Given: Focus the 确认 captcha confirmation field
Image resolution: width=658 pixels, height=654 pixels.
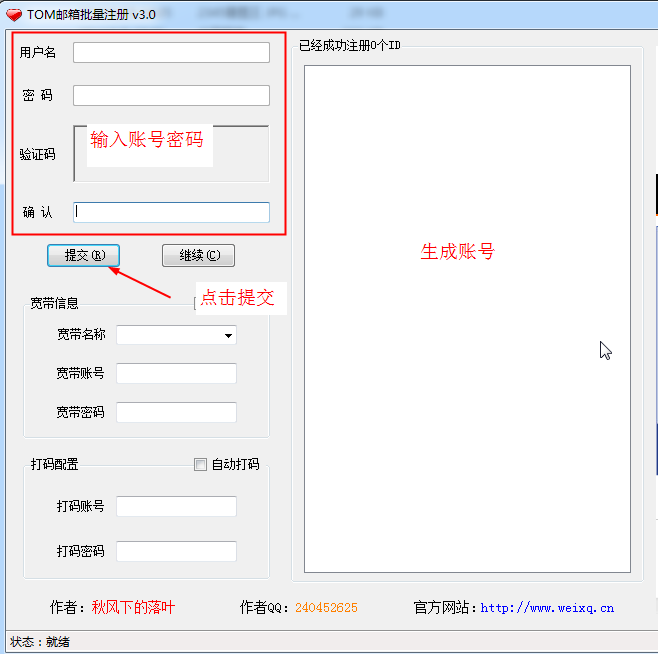Looking at the screenshot, I should (171, 212).
